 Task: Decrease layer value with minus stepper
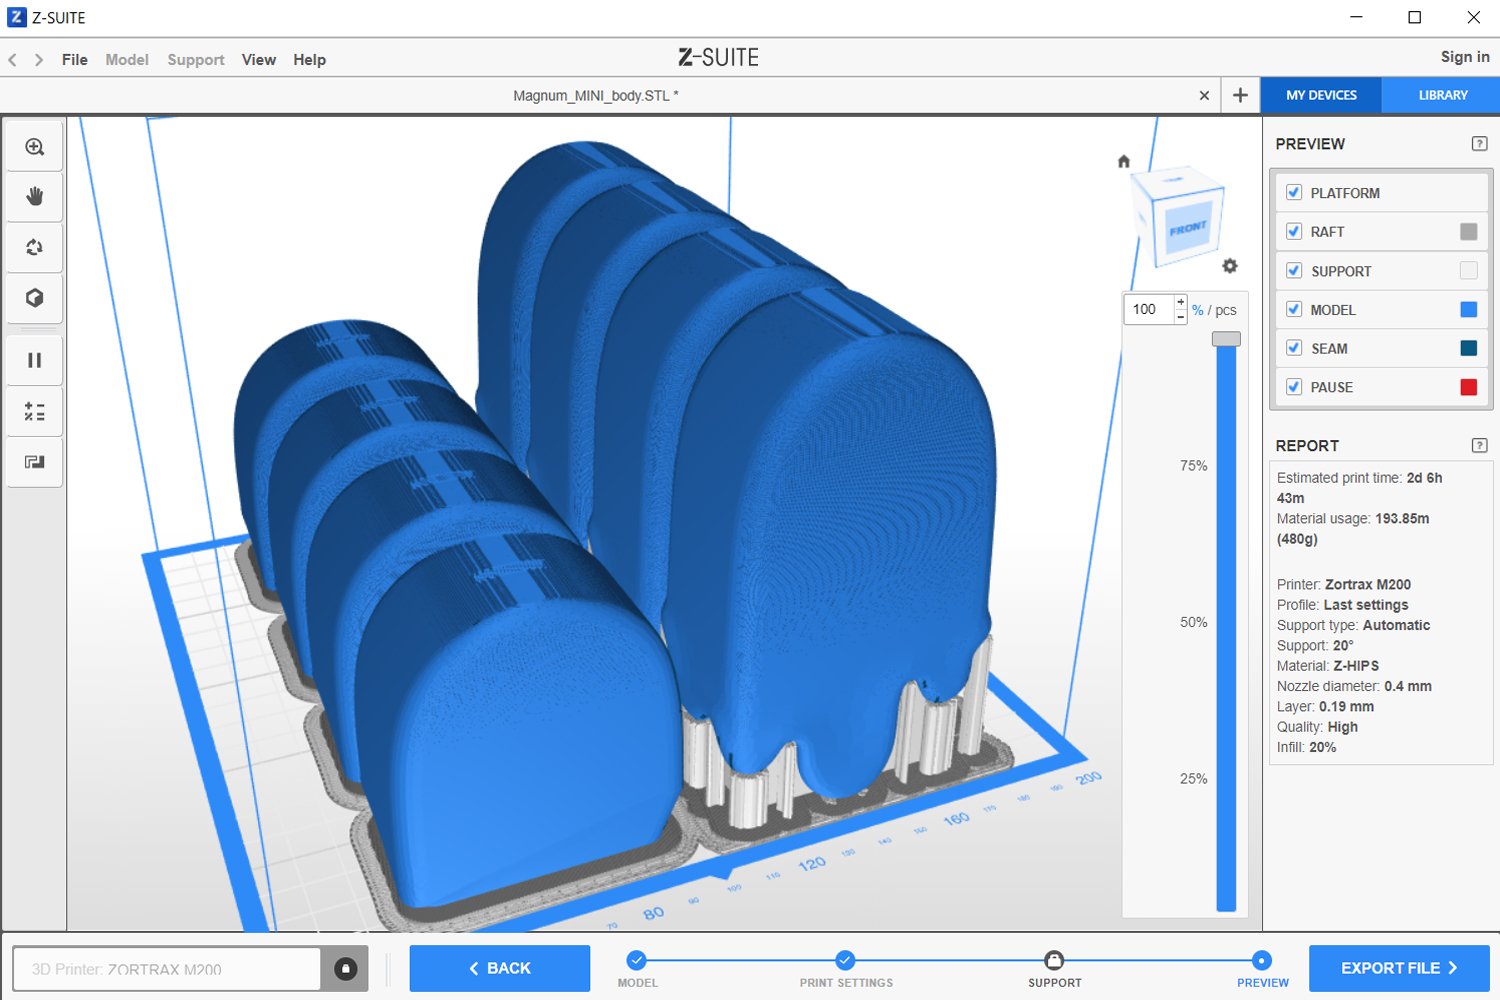(1181, 316)
